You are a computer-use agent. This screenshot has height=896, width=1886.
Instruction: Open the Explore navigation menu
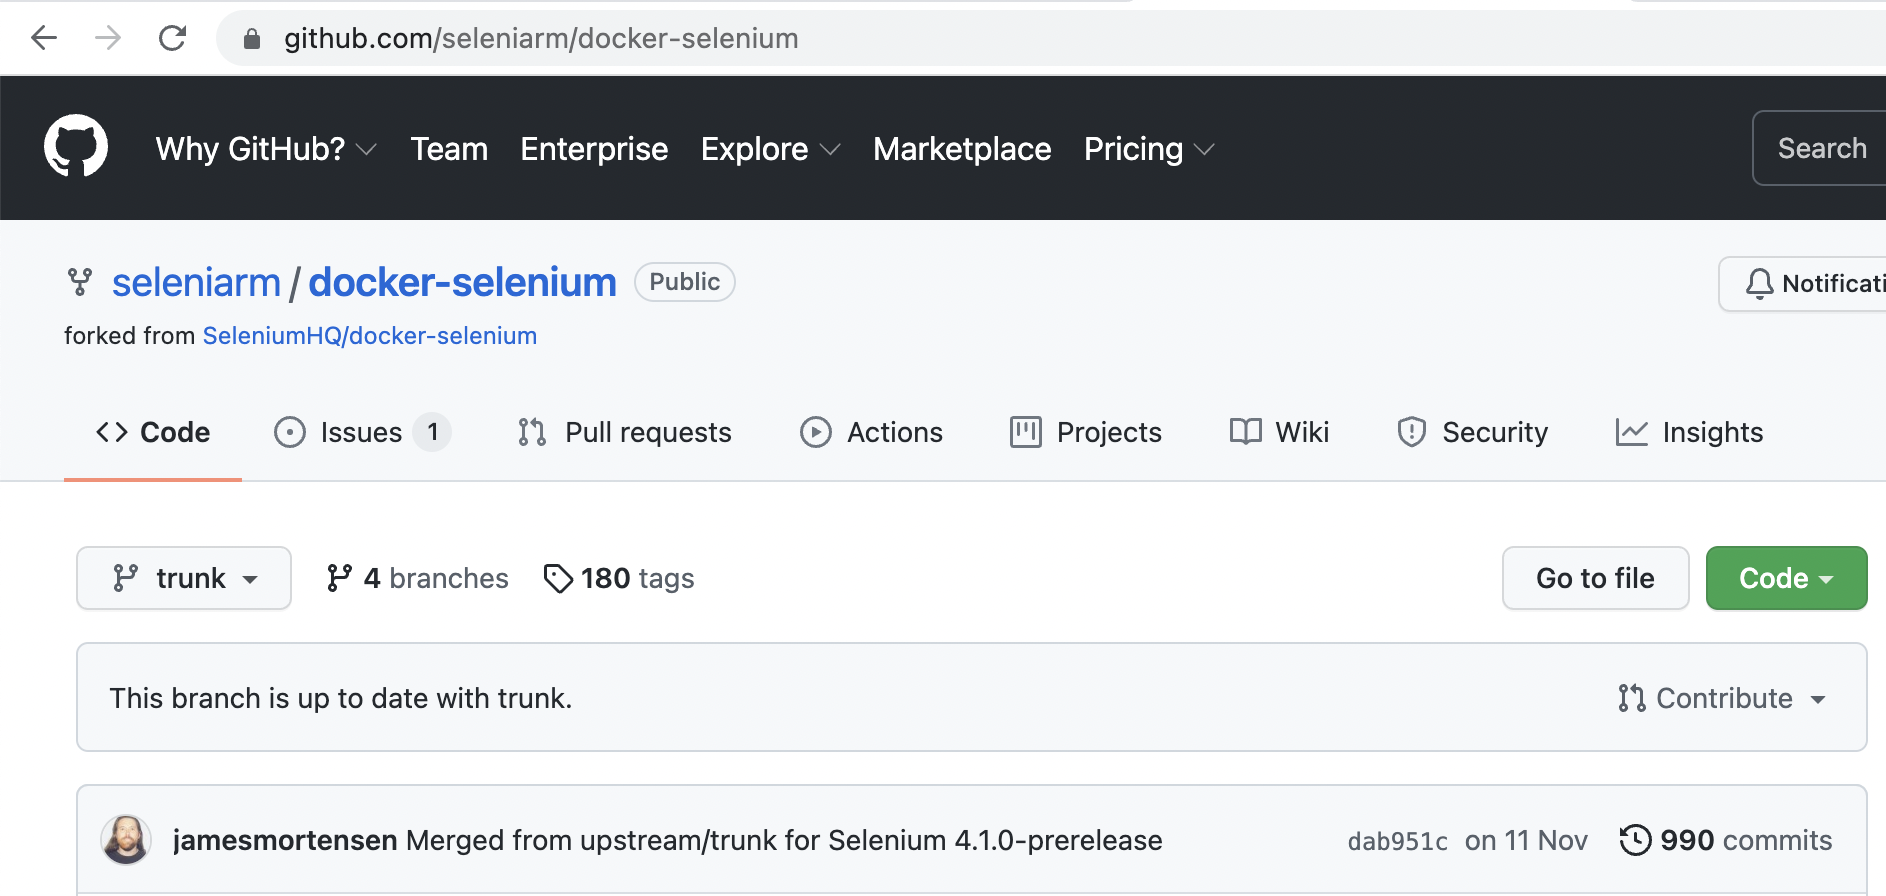click(x=770, y=149)
